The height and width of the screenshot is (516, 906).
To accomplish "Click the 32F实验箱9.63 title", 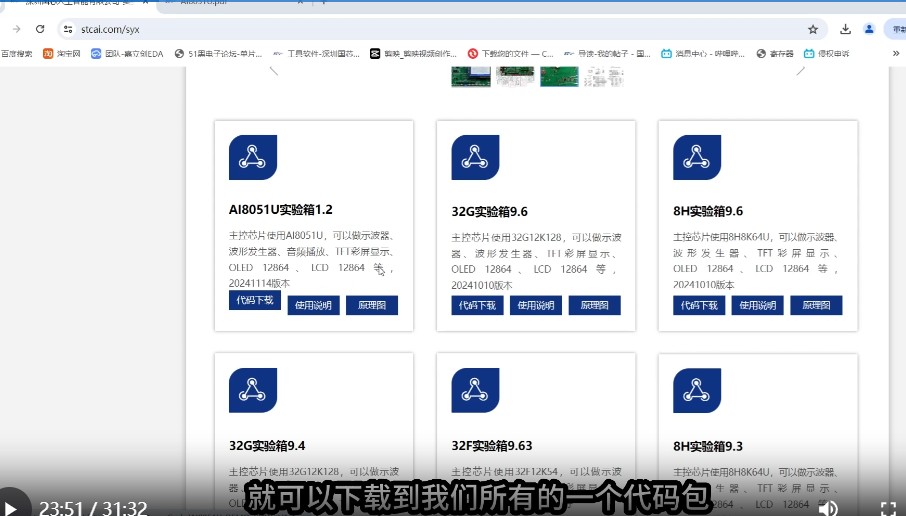I will (492, 446).
